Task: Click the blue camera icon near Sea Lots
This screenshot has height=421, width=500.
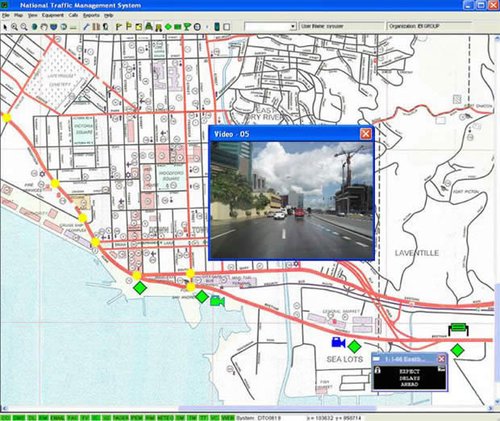Action: tap(338, 342)
